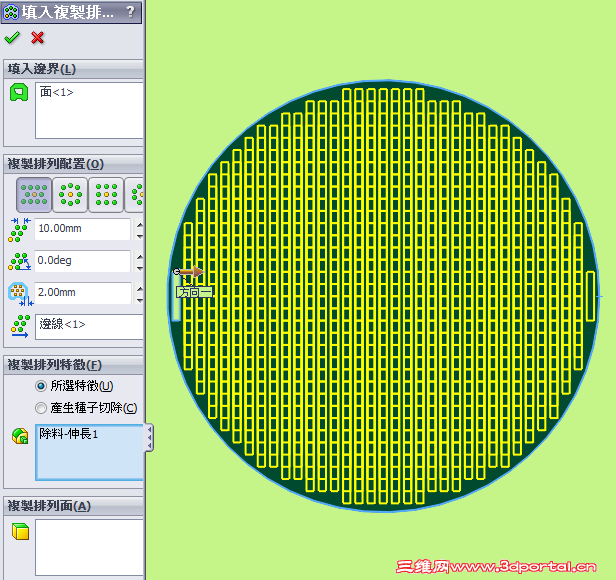The width and height of the screenshot is (616, 580).
Task: Select 除料-伸長1 in features list
Action: coord(68,434)
